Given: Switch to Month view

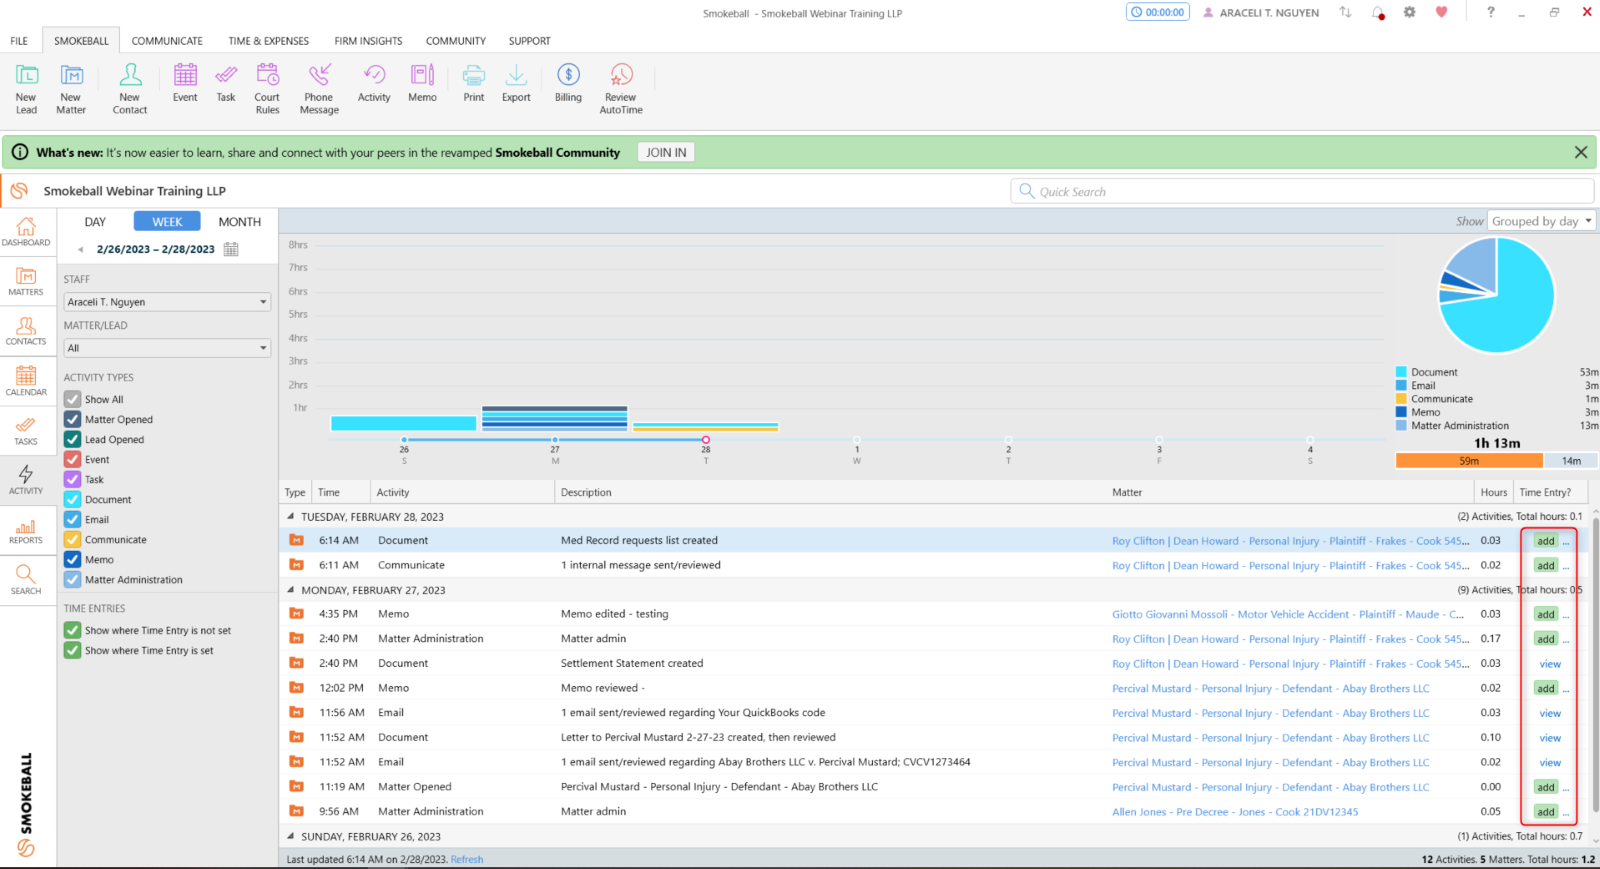Looking at the screenshot, I should click(240, 222).
